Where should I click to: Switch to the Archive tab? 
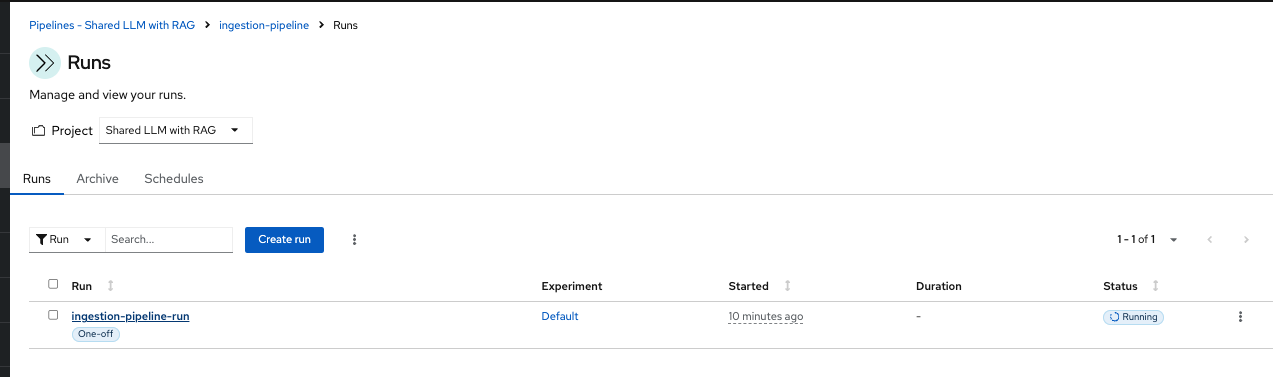point(98,179)
